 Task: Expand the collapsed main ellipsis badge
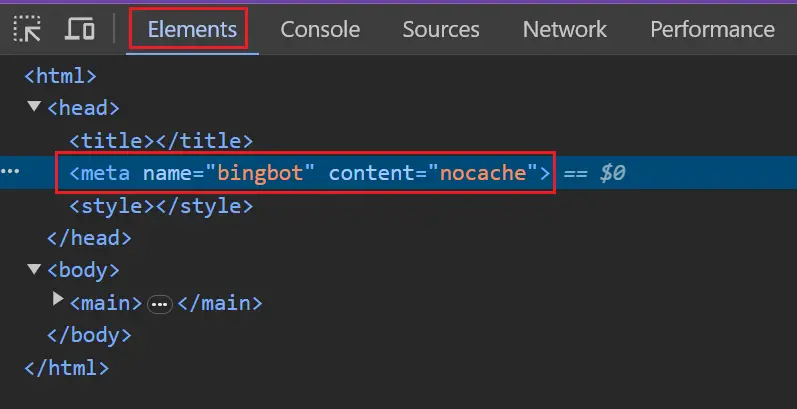click(159, 303)
